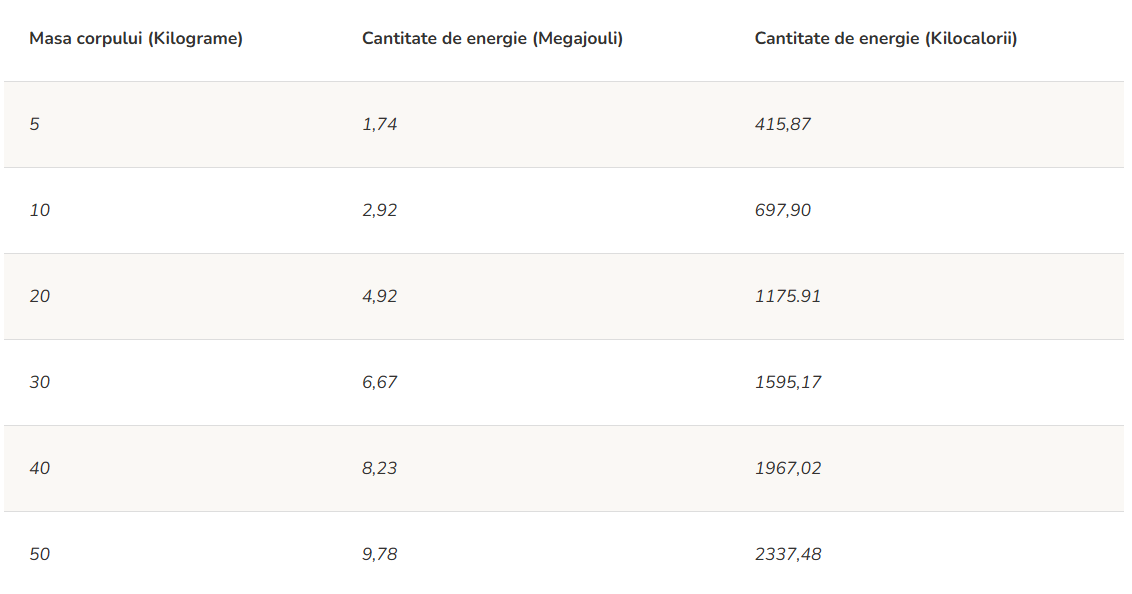The height and width of the screenshot is (594, 1132).
Task: Click the "Cantitate de energie (Kilocalorii)" header
Action: [885, 39]
